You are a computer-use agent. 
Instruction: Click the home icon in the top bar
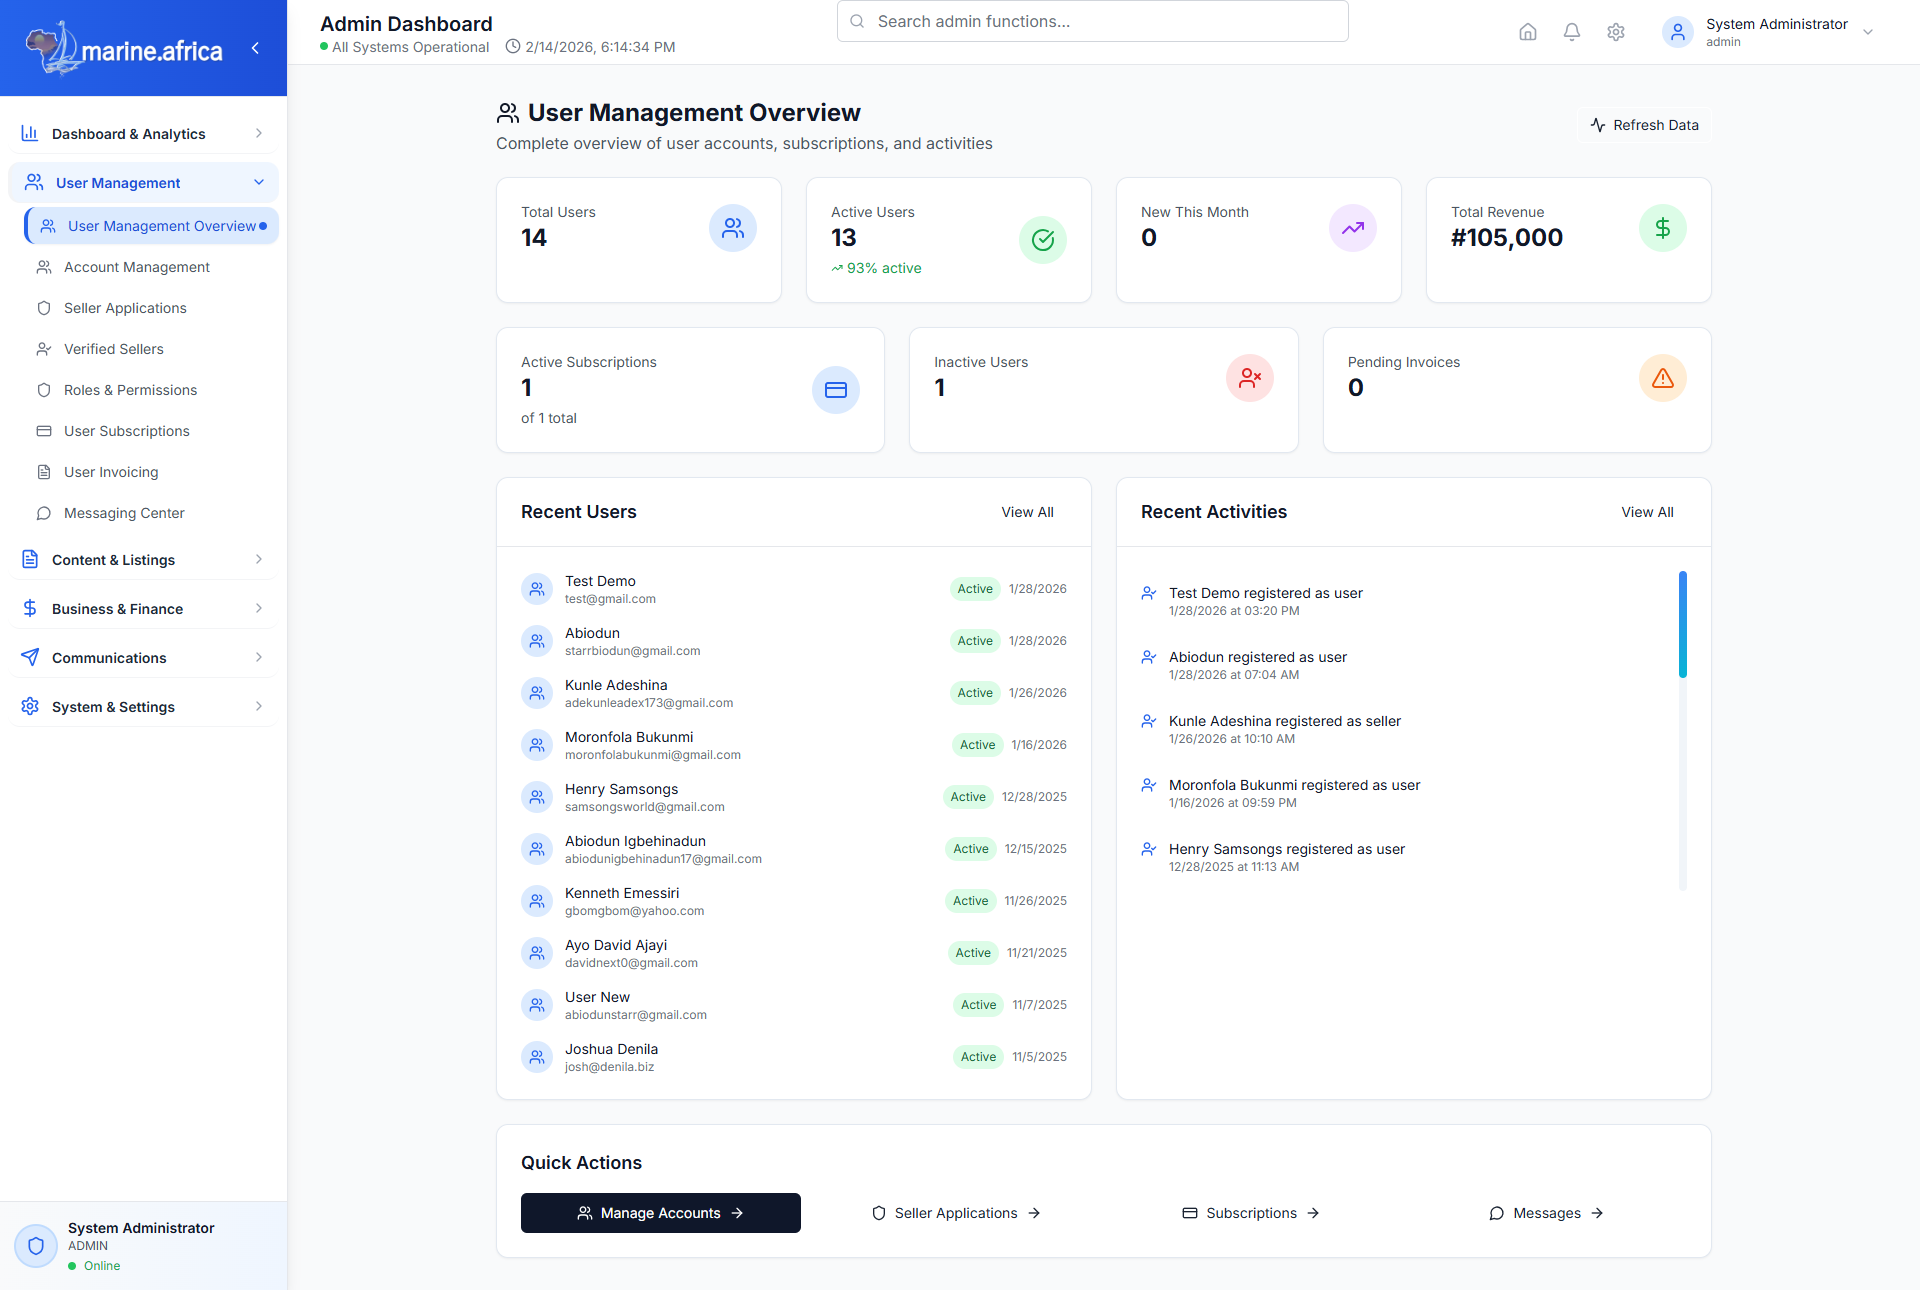1527,32
